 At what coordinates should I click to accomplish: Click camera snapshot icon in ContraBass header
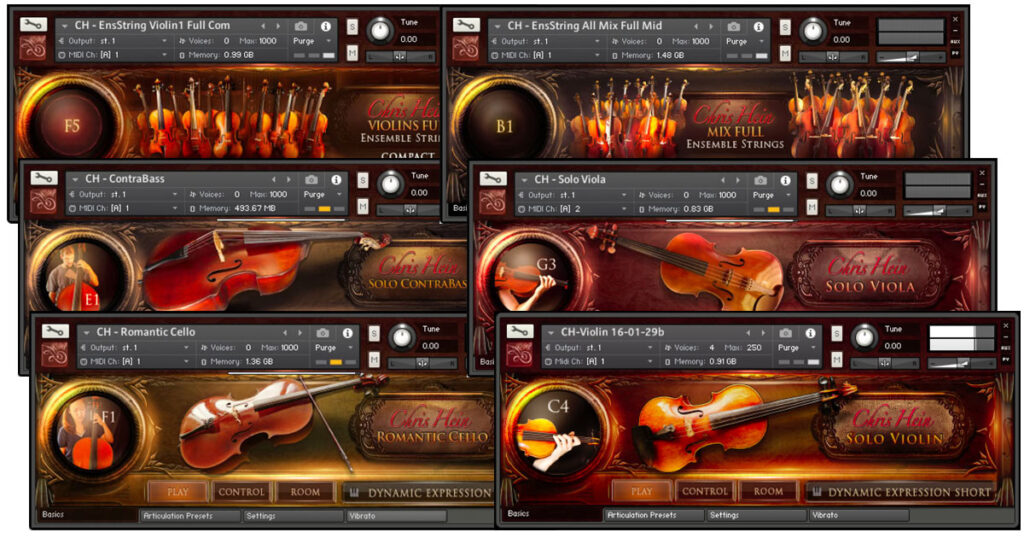(312, 180)
